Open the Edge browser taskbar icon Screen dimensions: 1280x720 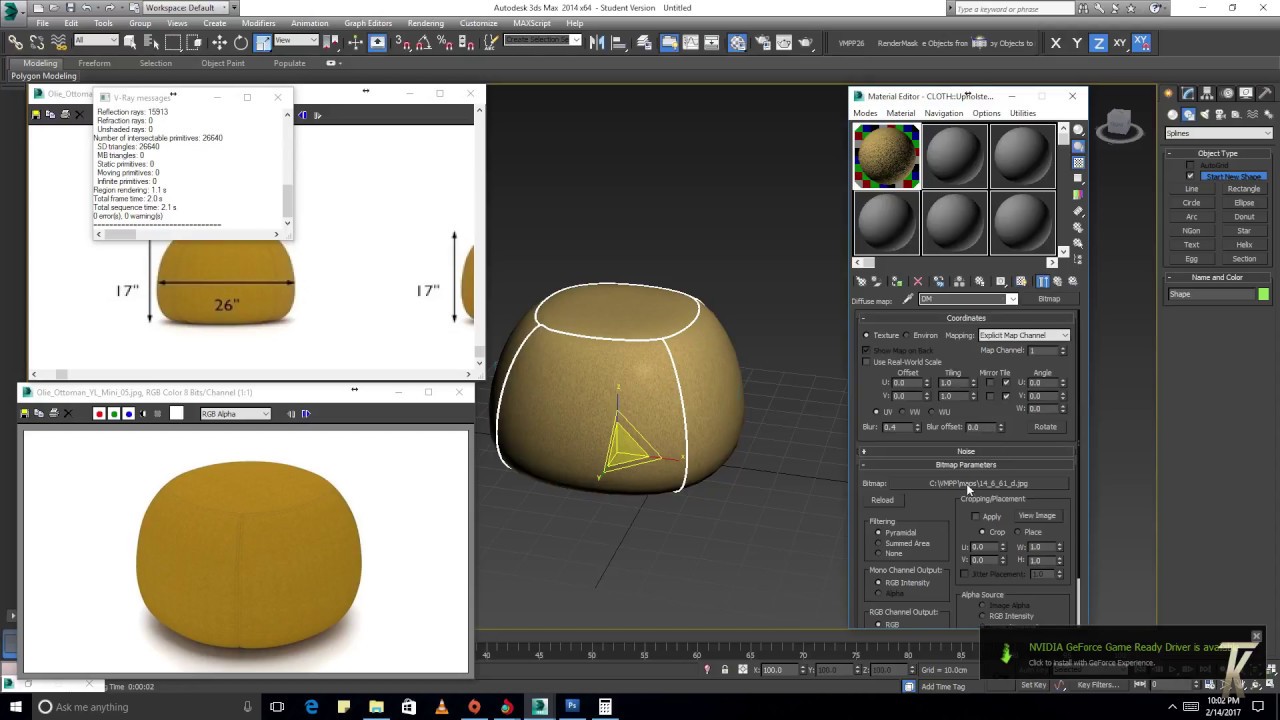pos(311,707)
